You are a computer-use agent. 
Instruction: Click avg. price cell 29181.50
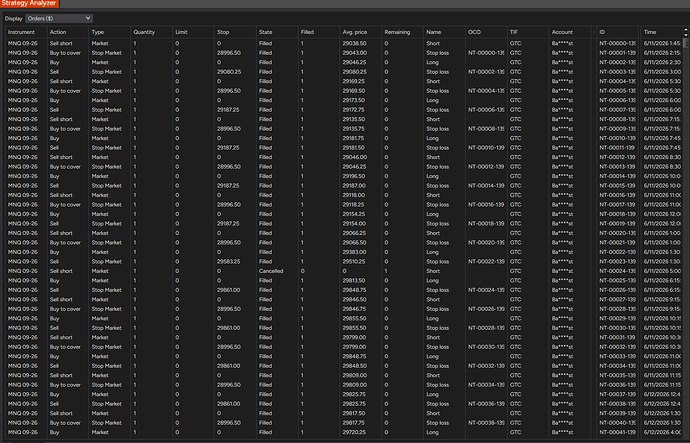[x=355, y=148]
